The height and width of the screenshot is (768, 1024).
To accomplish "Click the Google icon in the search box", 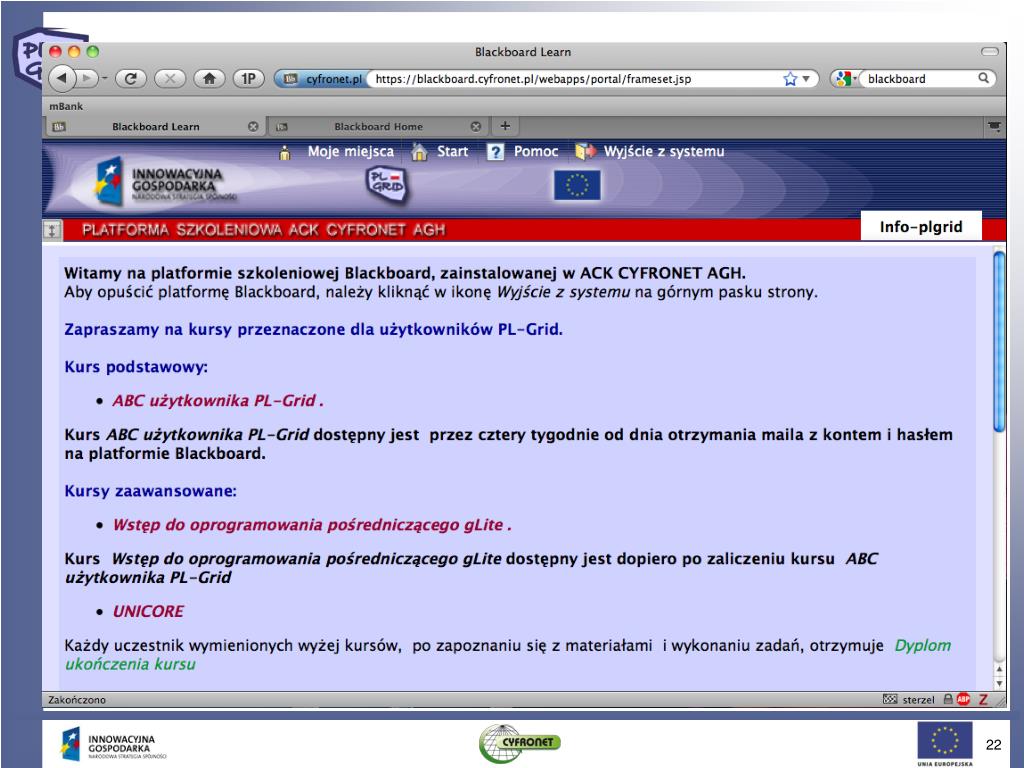I will [842, 79].
